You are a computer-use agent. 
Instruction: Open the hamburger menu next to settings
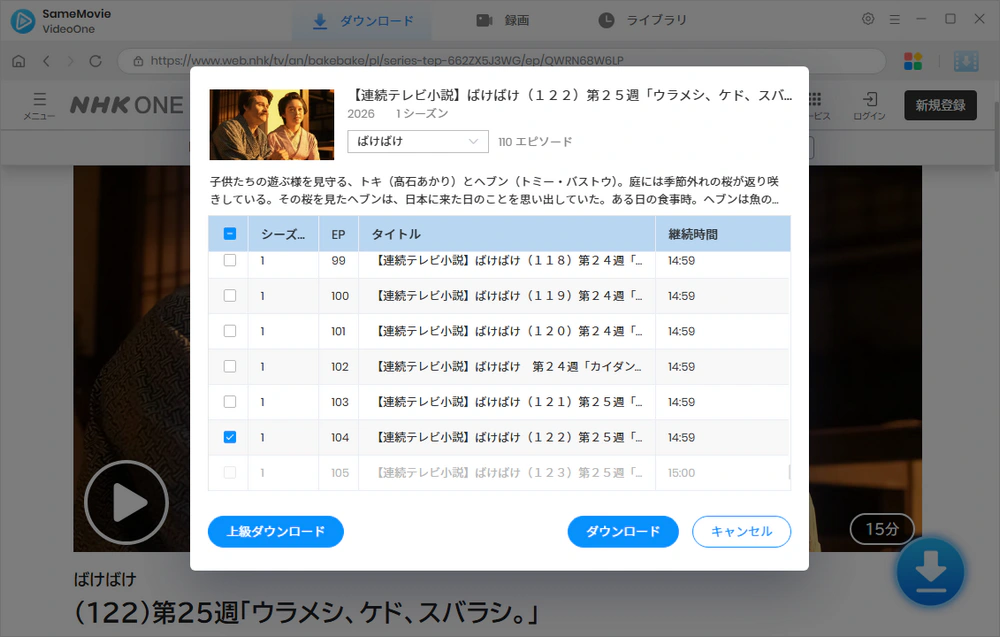pos(895,18)
